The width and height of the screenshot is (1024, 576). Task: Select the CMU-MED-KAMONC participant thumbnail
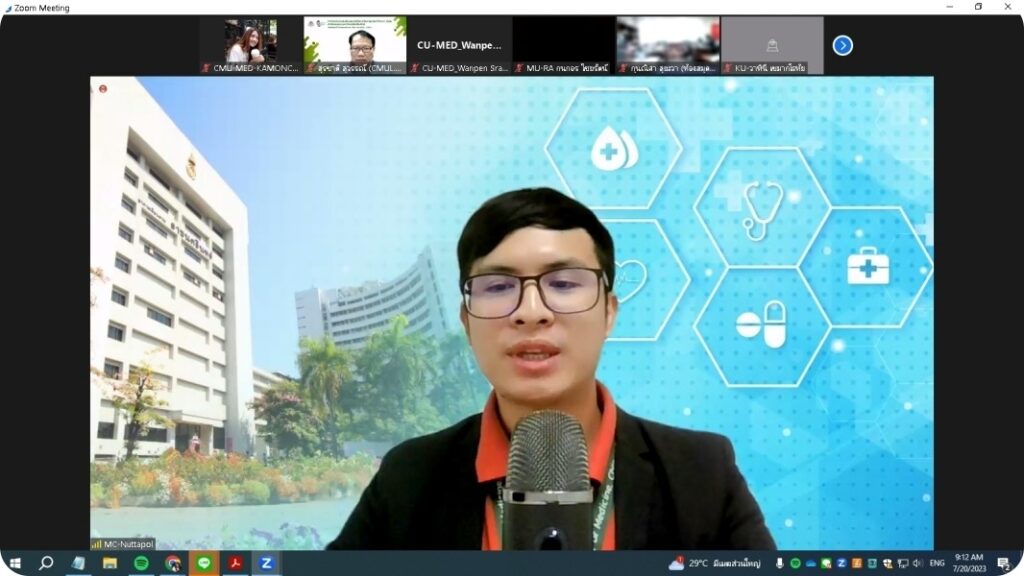click(x=251, y=45)
